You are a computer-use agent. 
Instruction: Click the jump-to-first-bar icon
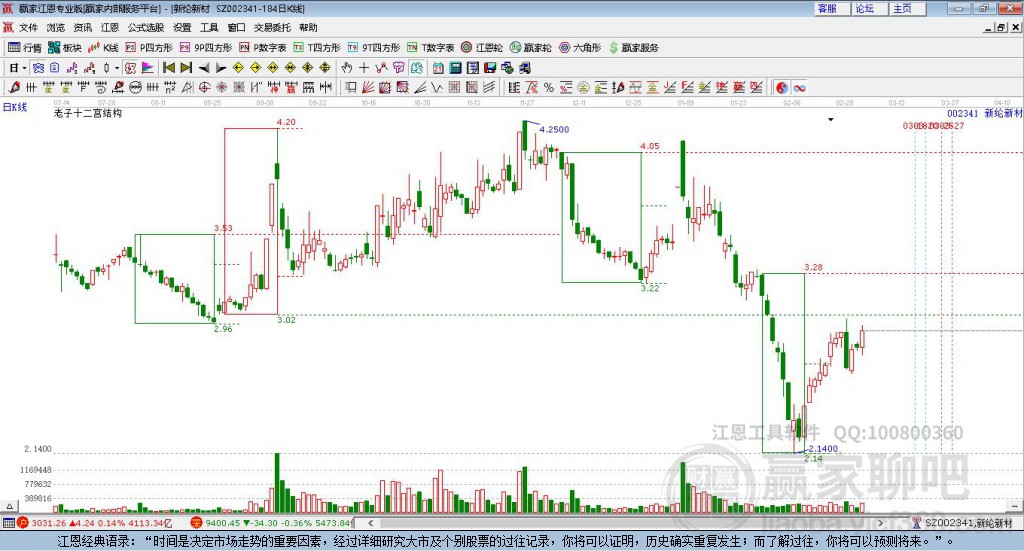(x=168, y=67)
